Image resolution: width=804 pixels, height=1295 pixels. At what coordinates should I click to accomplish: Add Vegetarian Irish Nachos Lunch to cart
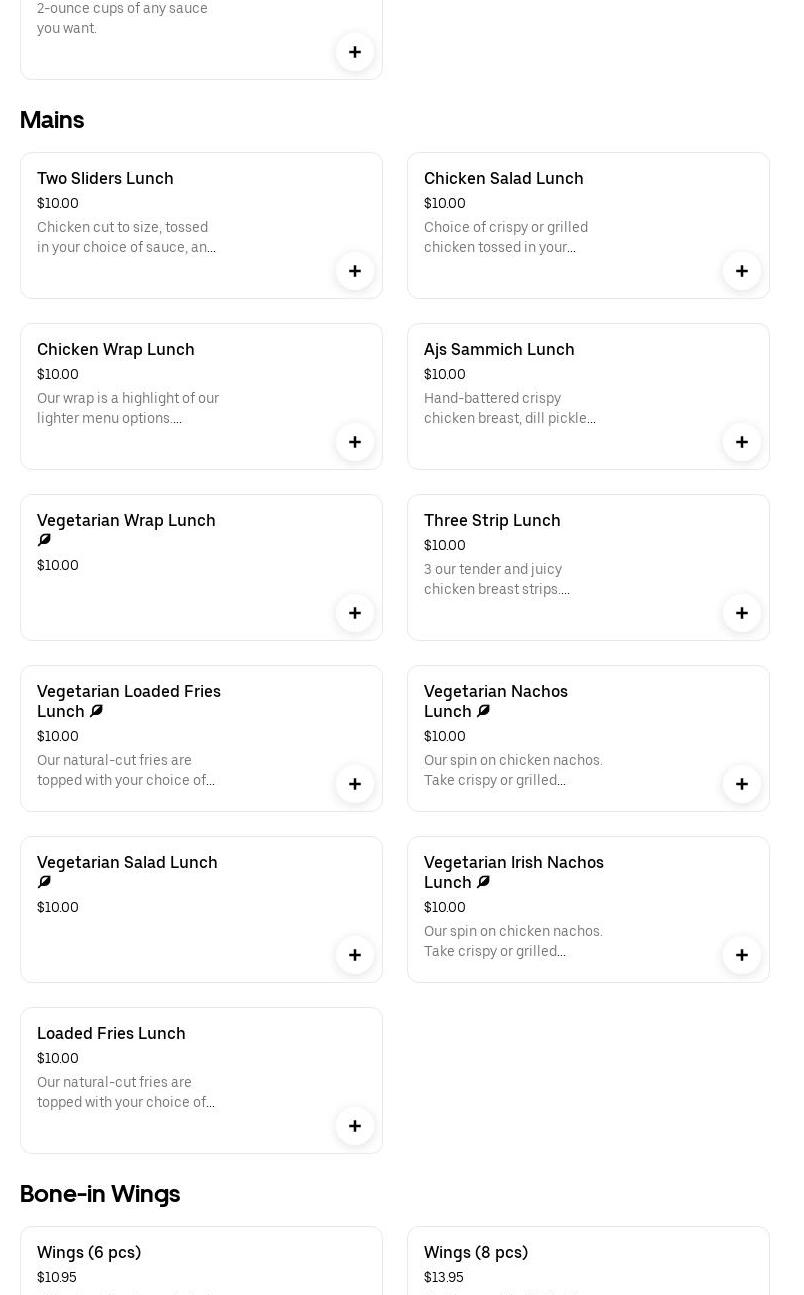(x=742, y=955)
